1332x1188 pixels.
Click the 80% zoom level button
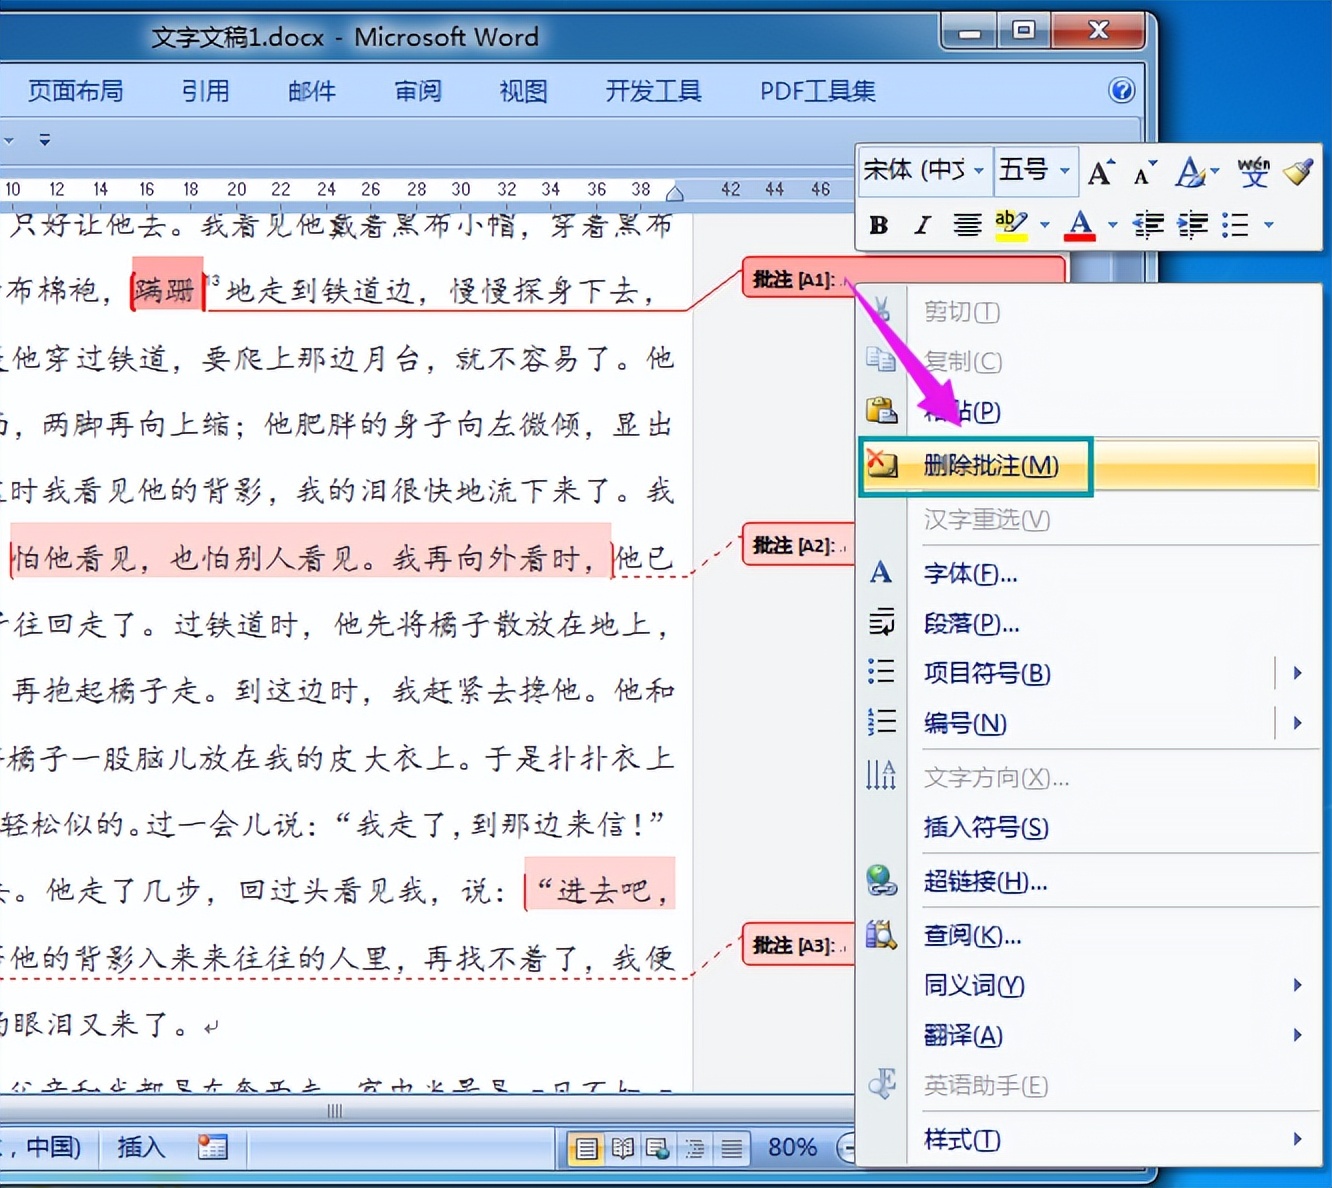[791, 1147]
